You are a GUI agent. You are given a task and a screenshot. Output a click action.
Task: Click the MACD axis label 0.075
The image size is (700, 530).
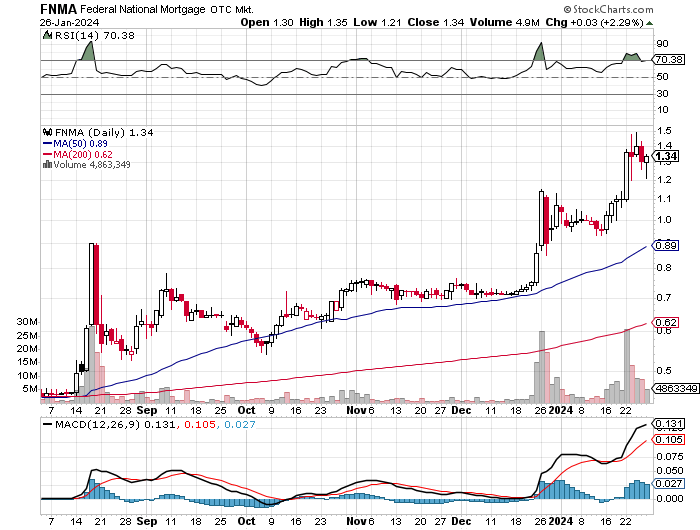[670, 457]
